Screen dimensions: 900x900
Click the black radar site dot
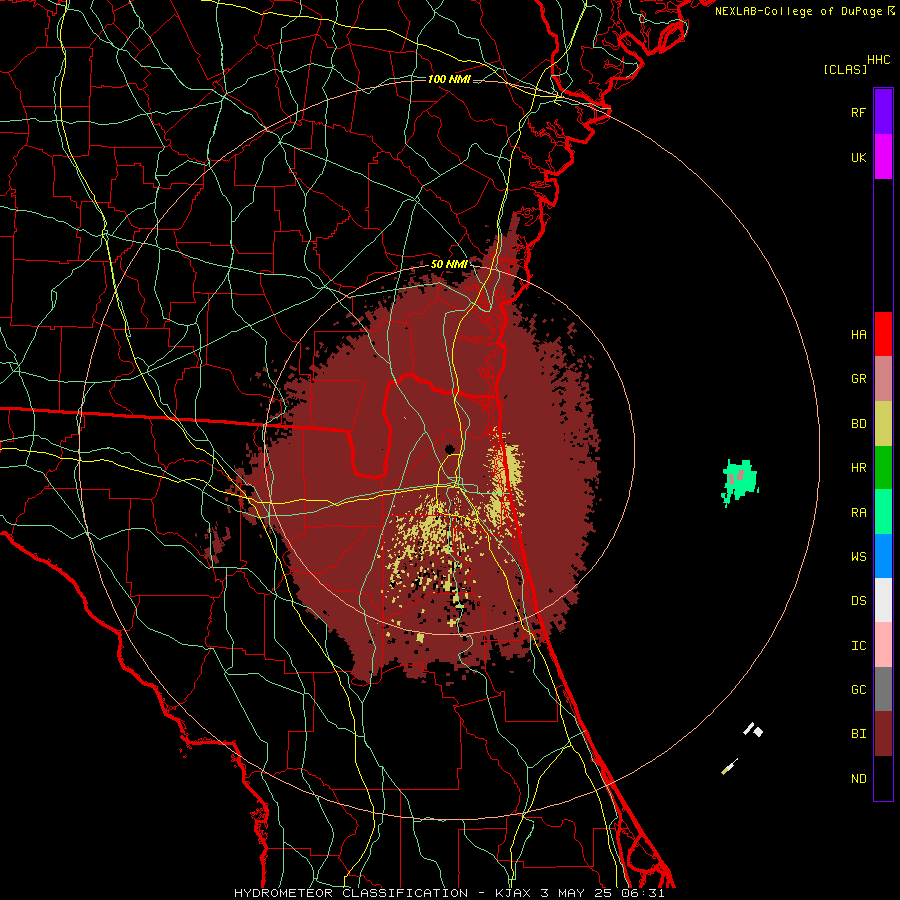coord(450,449)
